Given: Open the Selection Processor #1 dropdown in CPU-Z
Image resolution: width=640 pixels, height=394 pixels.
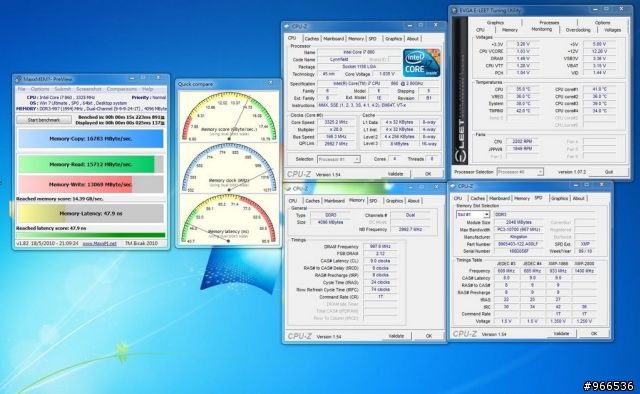Looking at the screenshot, I should pos(338,159).
